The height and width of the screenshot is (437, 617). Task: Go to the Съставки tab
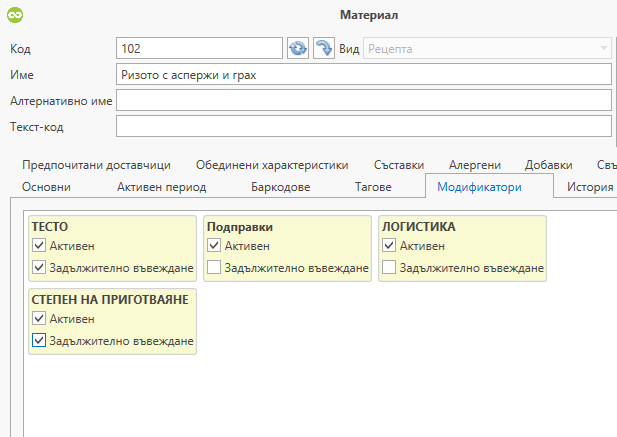399,165
